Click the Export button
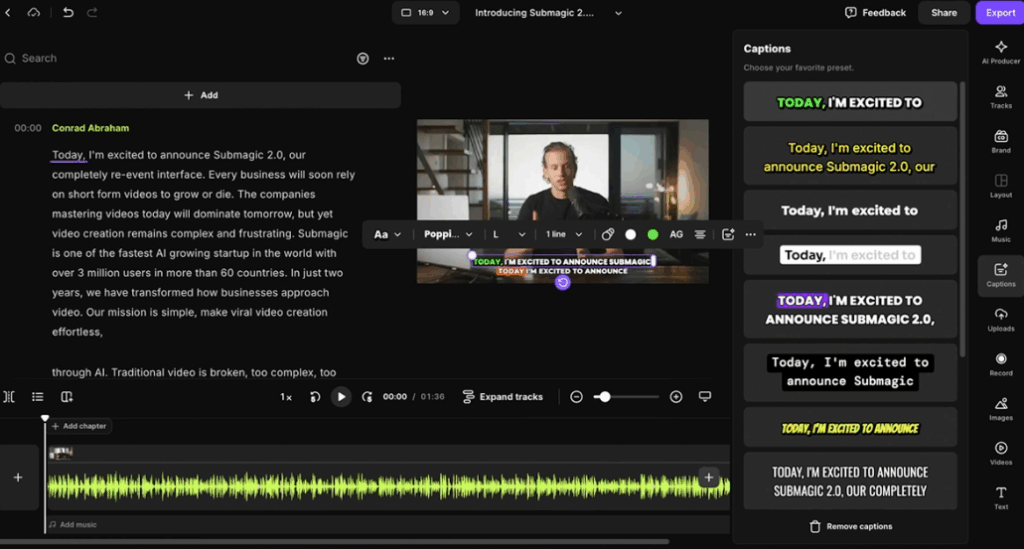 click(x=1000, y=12)
